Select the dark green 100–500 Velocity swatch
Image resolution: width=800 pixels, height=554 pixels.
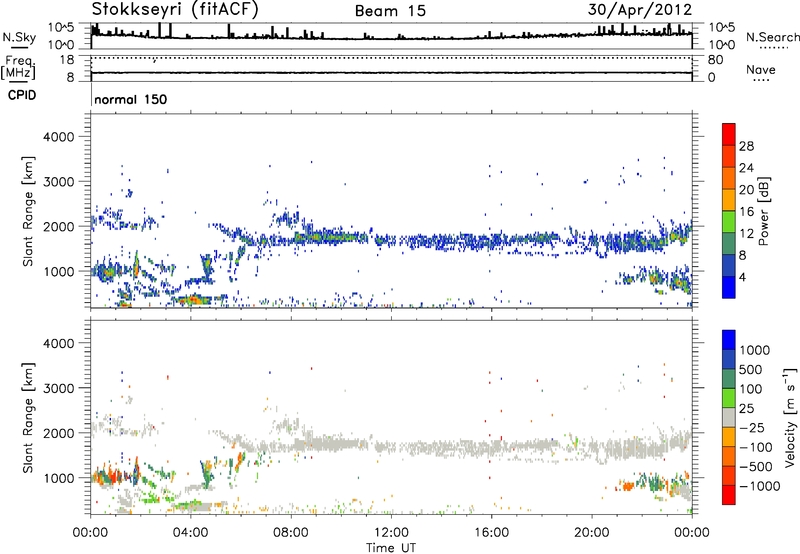729,380
